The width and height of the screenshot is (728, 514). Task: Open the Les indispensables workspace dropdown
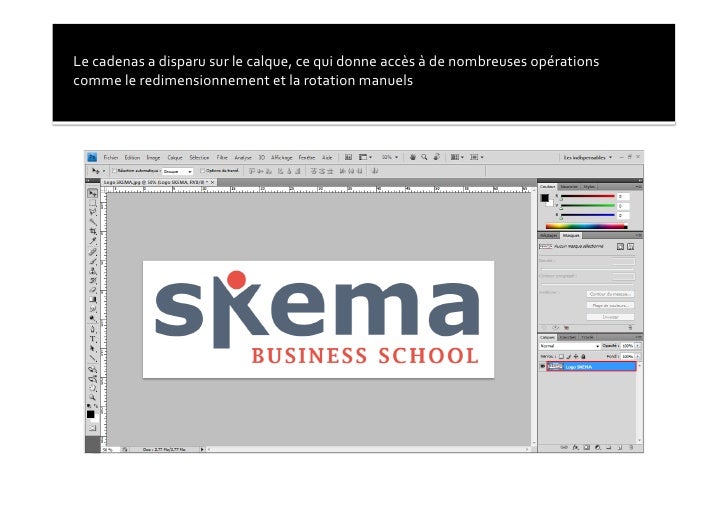click(587, 157)
